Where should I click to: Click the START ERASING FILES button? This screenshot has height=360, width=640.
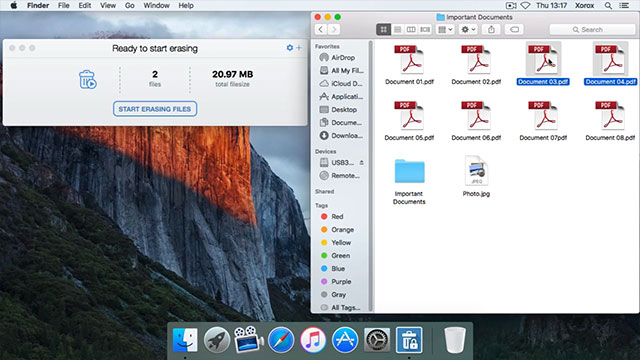point(155,109)
